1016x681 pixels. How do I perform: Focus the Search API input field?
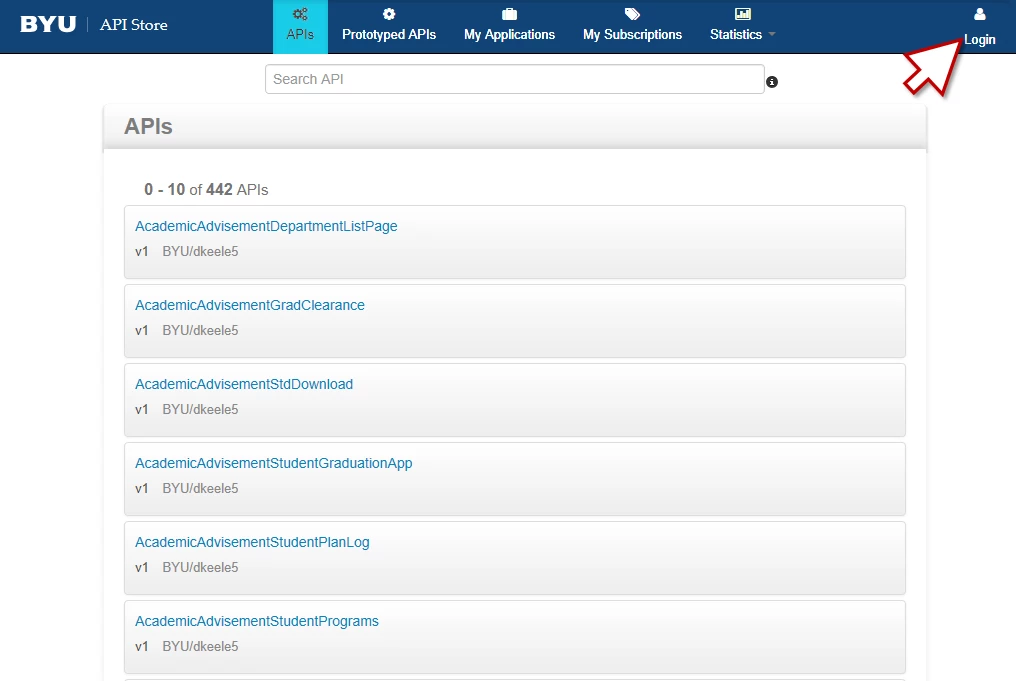[x=514, y=79]
